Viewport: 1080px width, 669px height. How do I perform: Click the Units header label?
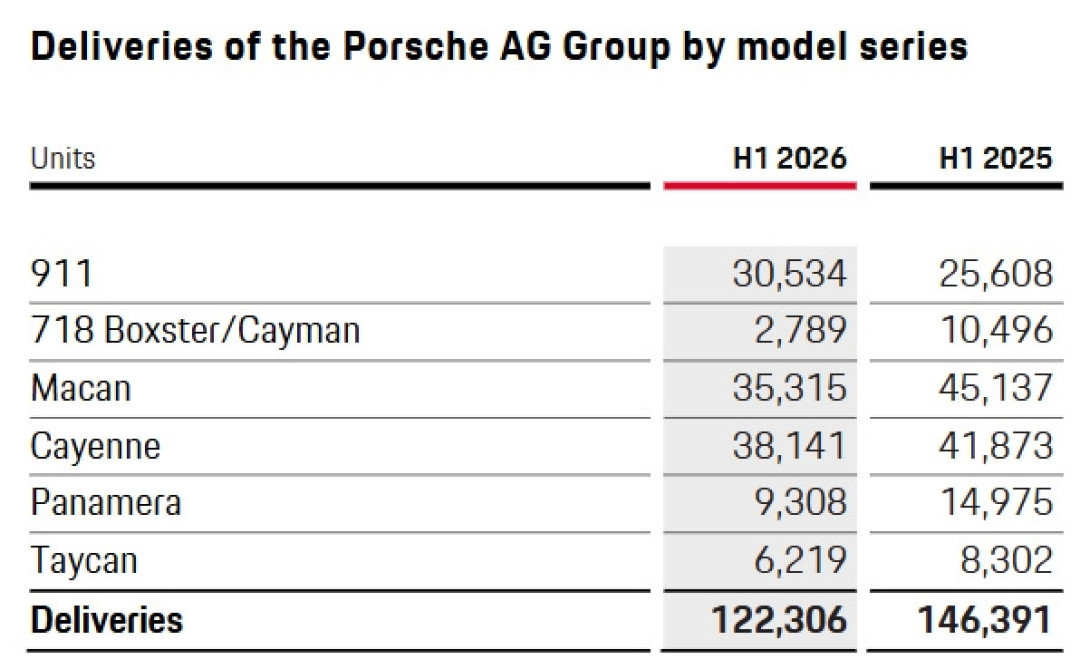click(x=63, y=158)
